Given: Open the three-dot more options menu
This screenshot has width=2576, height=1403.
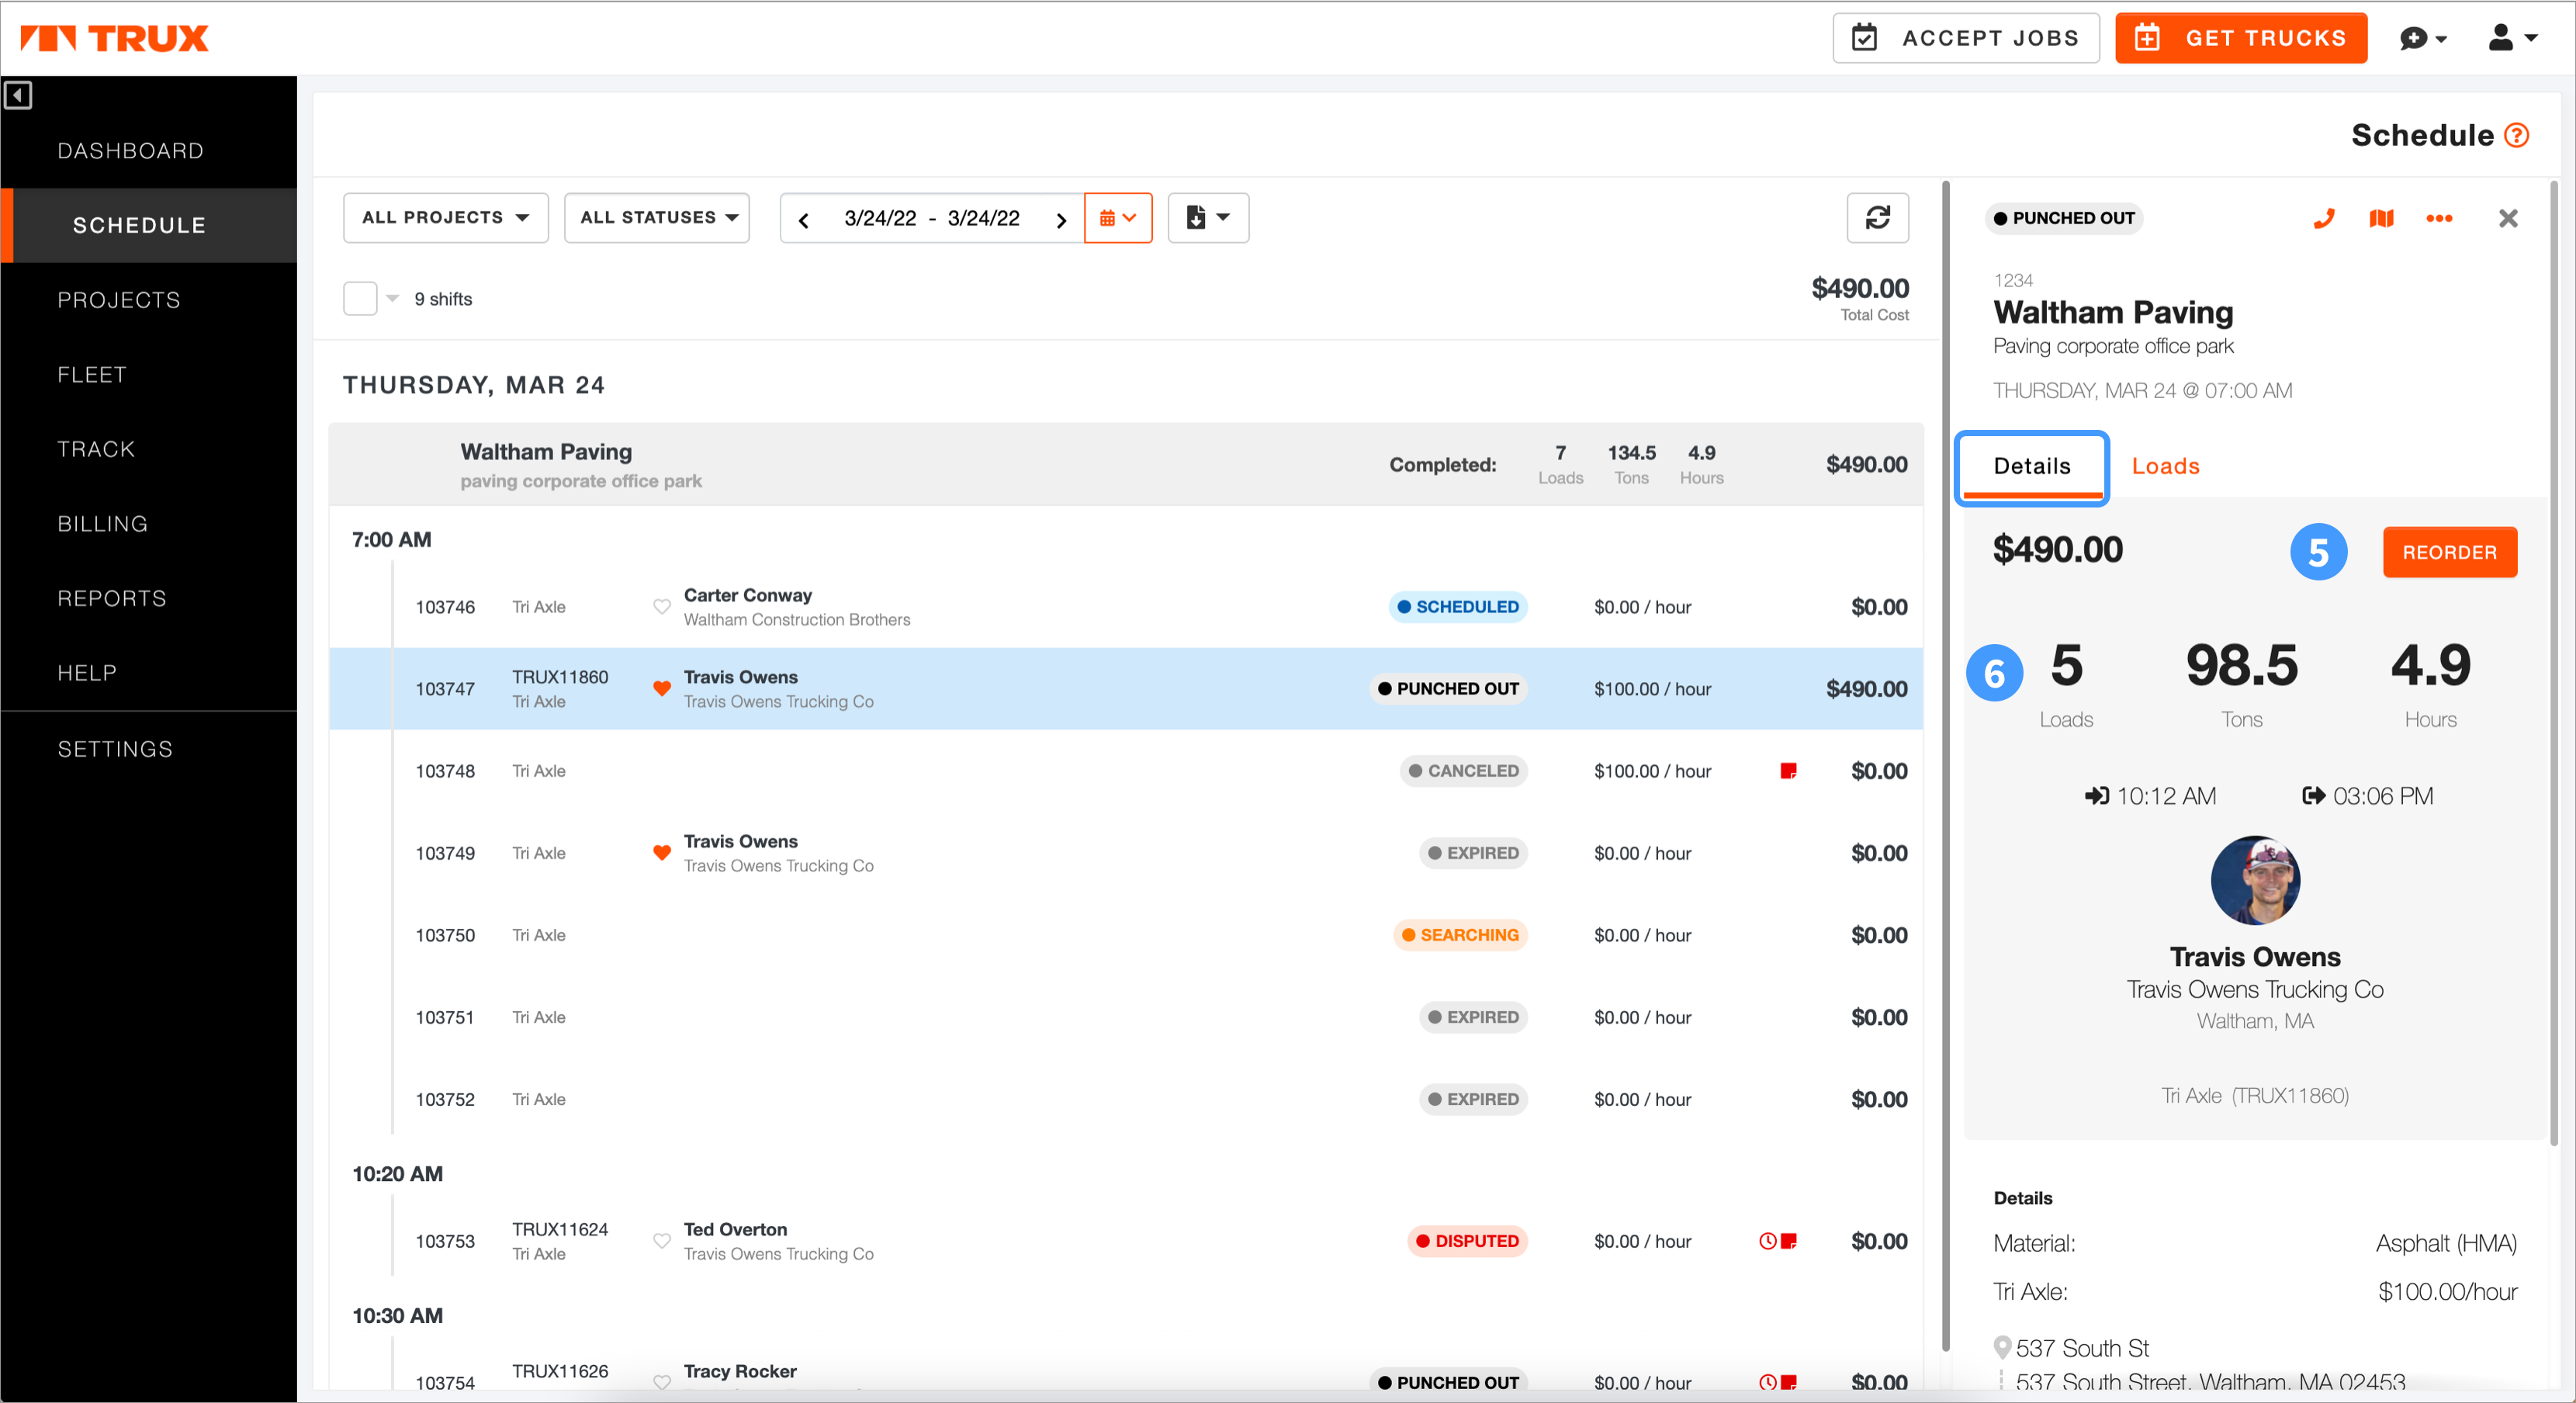Looking at the screenshot, I should tap(2439, 218).
